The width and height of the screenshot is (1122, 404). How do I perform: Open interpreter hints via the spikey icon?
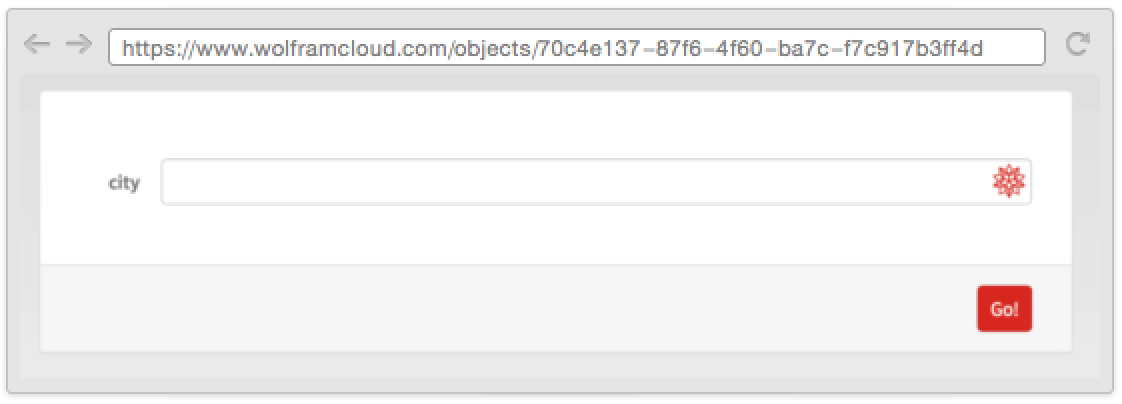tap(1008, 182)
